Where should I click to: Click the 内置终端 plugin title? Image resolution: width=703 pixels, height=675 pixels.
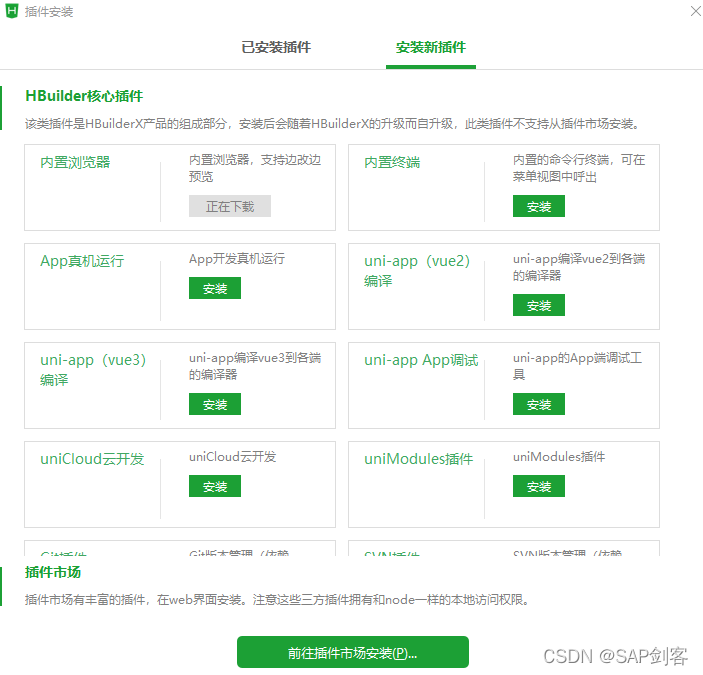pyautogui.click(x=392, y=162)
